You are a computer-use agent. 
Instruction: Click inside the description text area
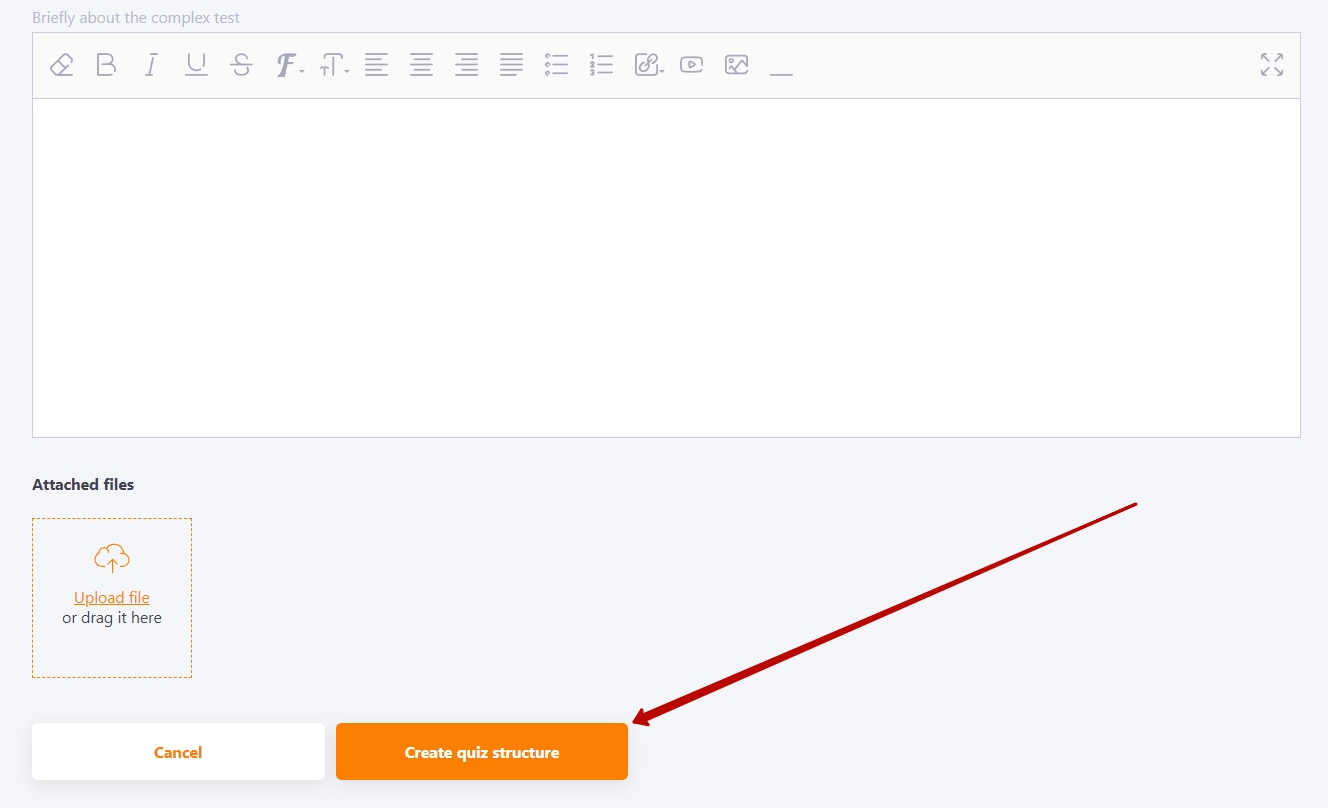(x=666, y=267)
